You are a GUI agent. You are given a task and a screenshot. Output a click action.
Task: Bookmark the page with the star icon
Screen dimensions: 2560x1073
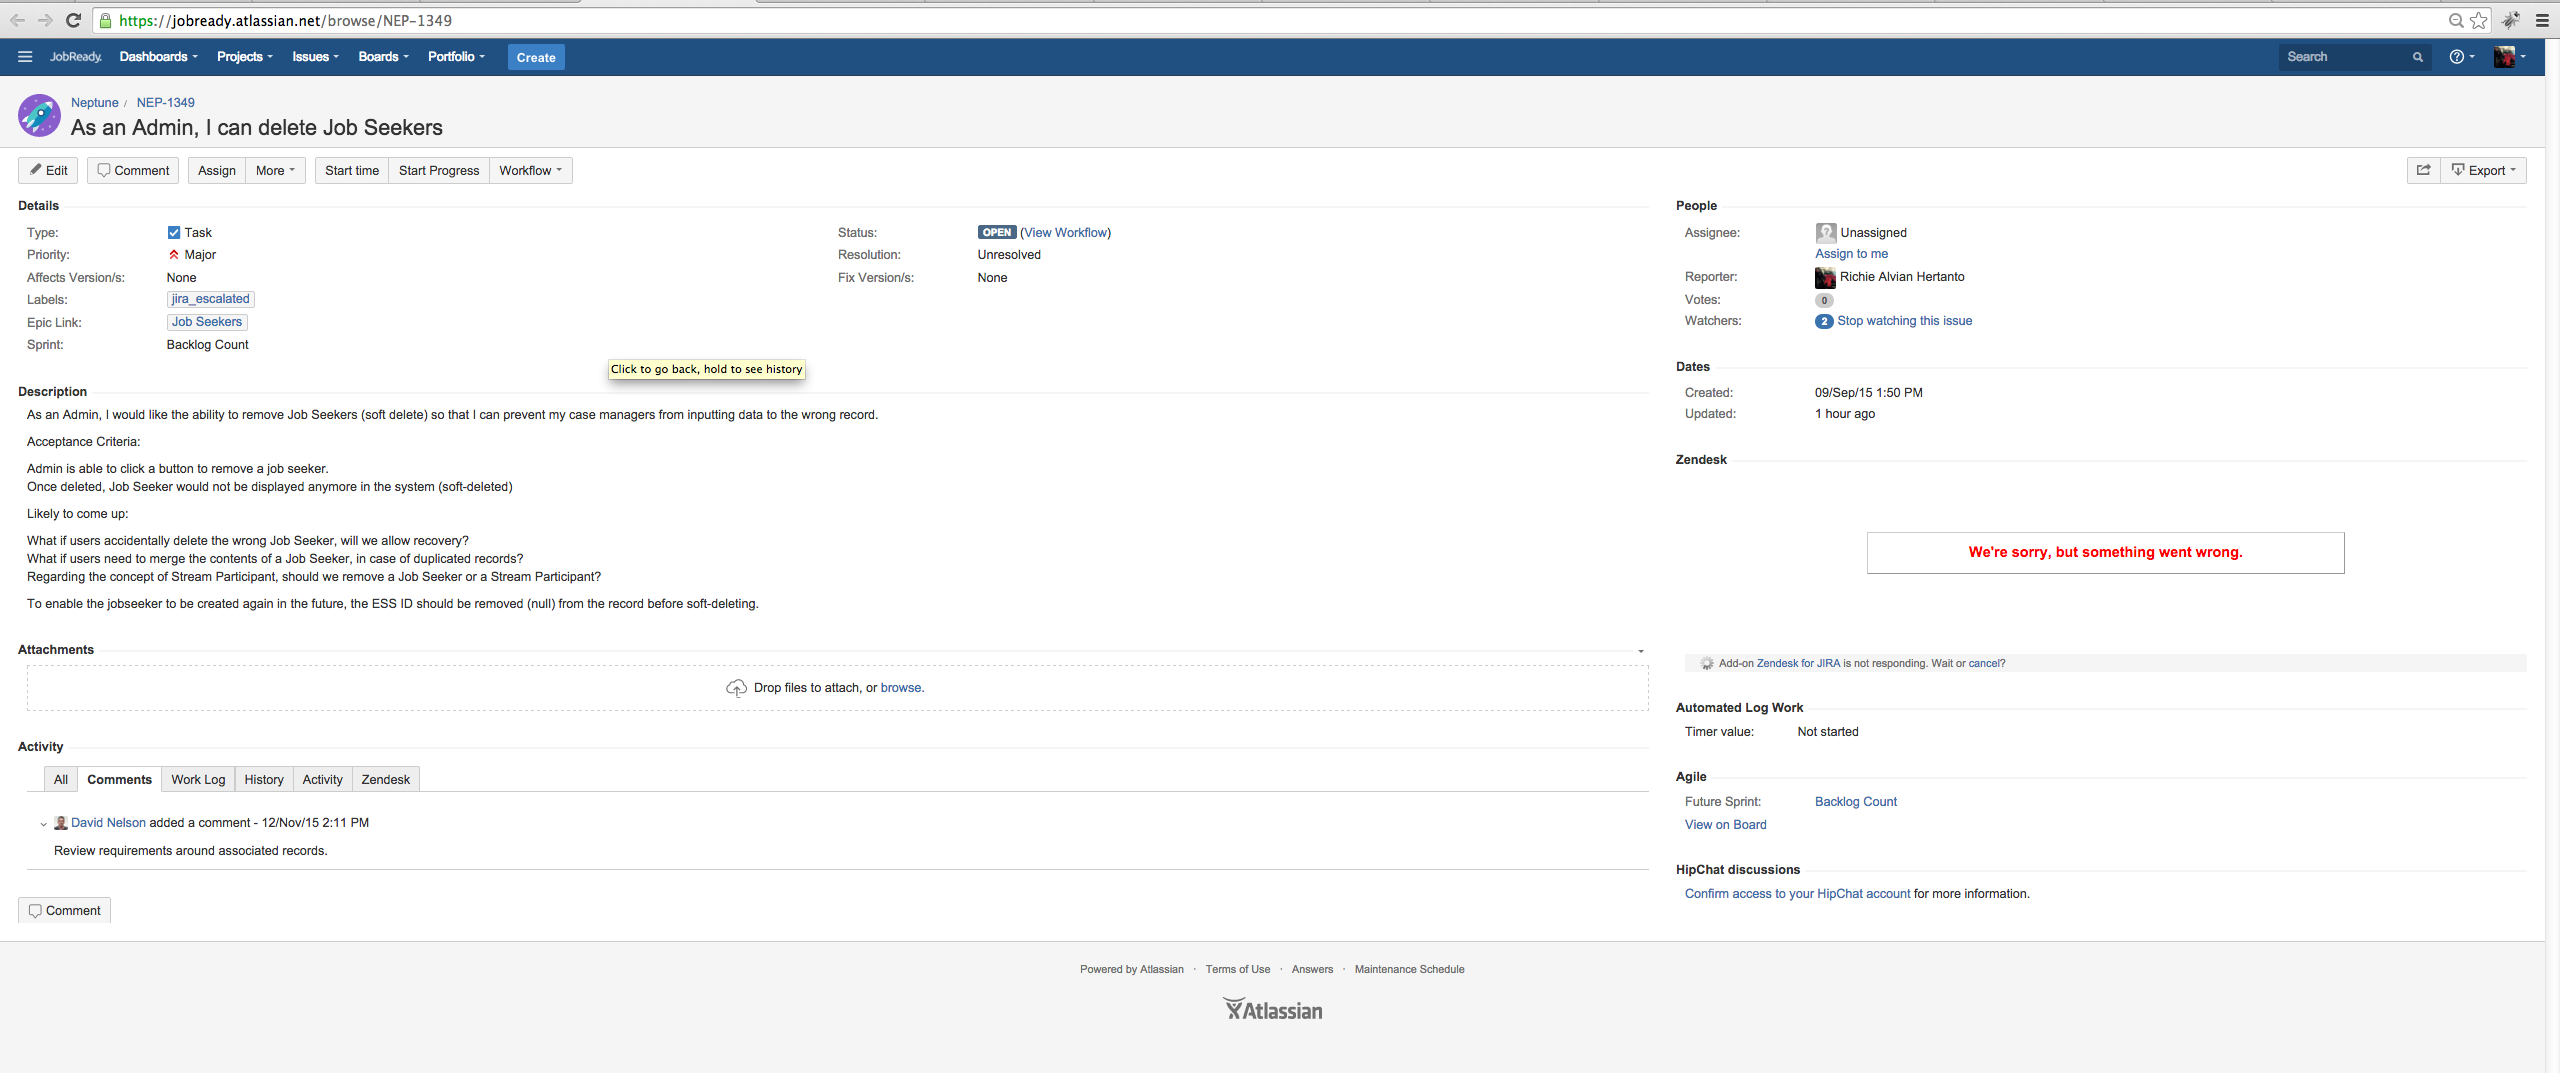coord(2479,20)
